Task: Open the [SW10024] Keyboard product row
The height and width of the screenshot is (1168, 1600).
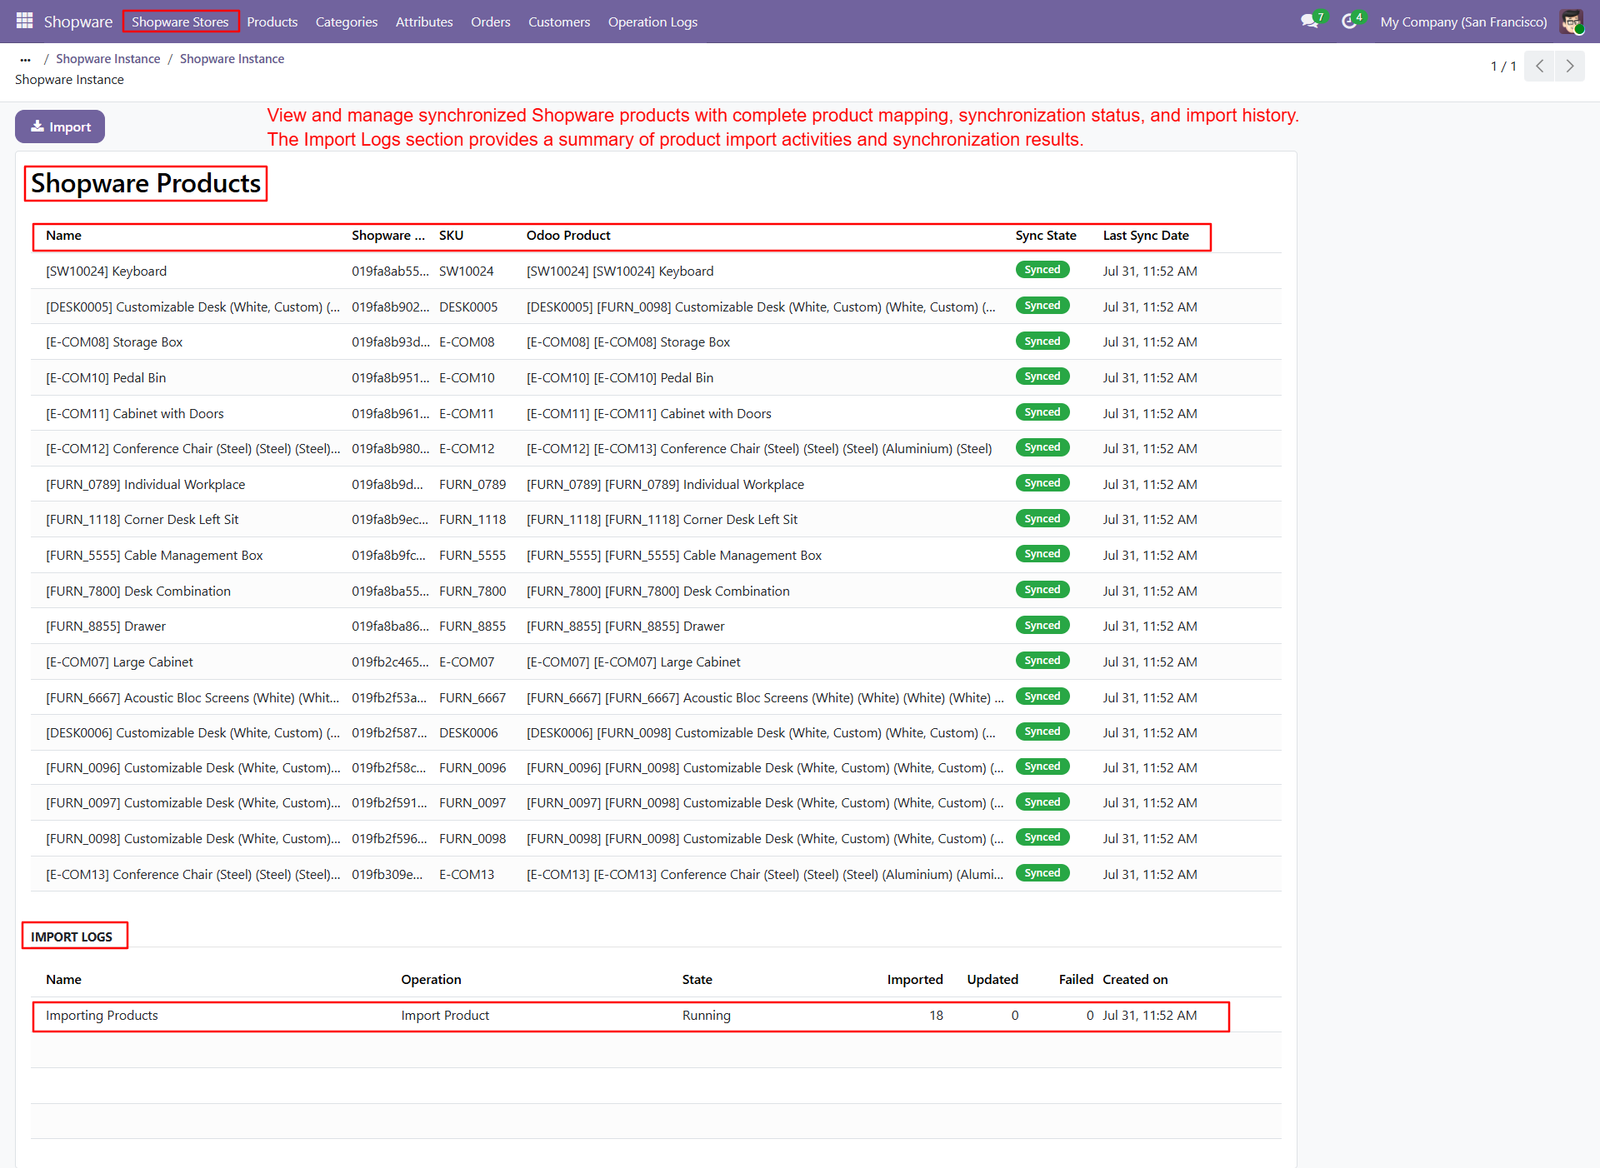Action: (656, 271)
